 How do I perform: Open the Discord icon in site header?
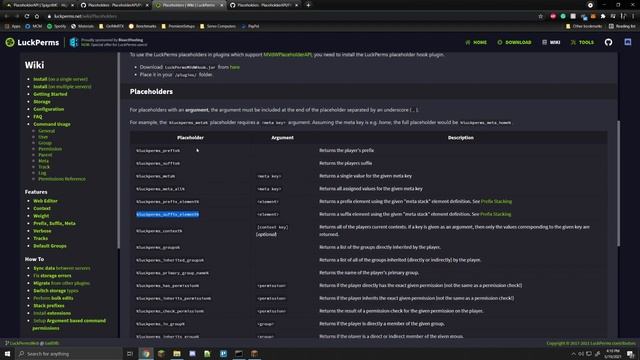point(628,42)
